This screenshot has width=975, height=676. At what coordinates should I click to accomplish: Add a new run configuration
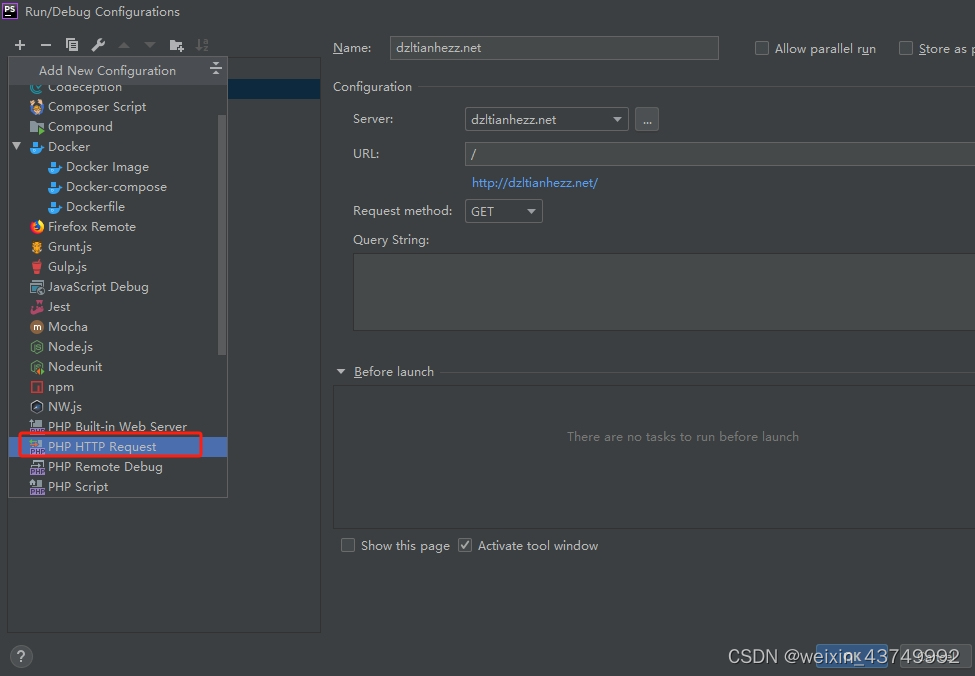coord(19,45)
